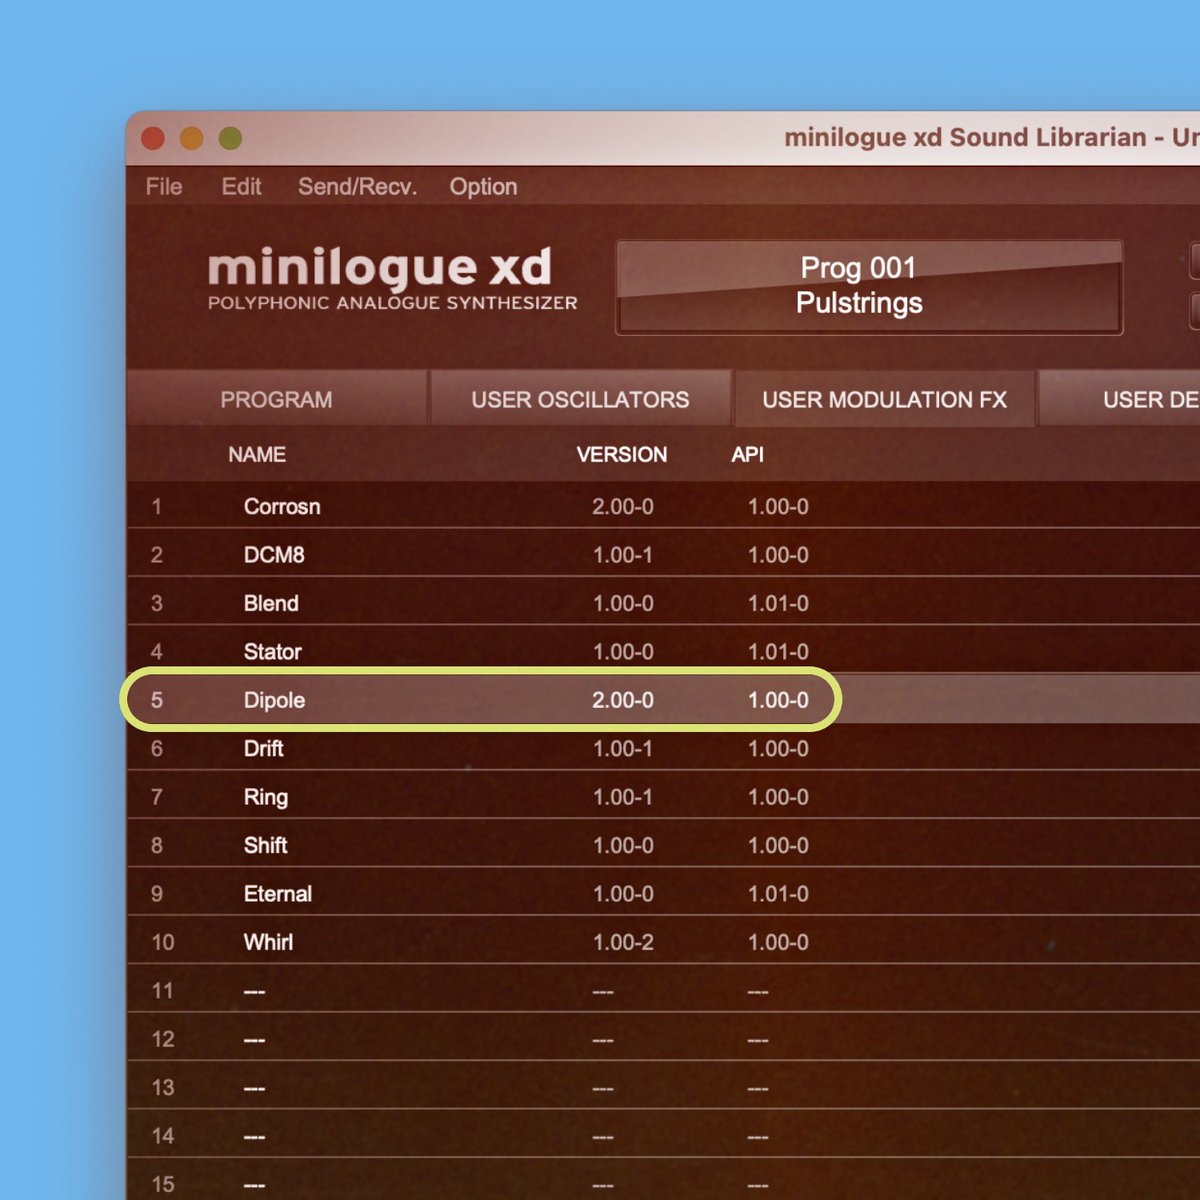Screen dimensions: 1200x1200
Task: Open the Option menu
Action: tap(483, 187)
